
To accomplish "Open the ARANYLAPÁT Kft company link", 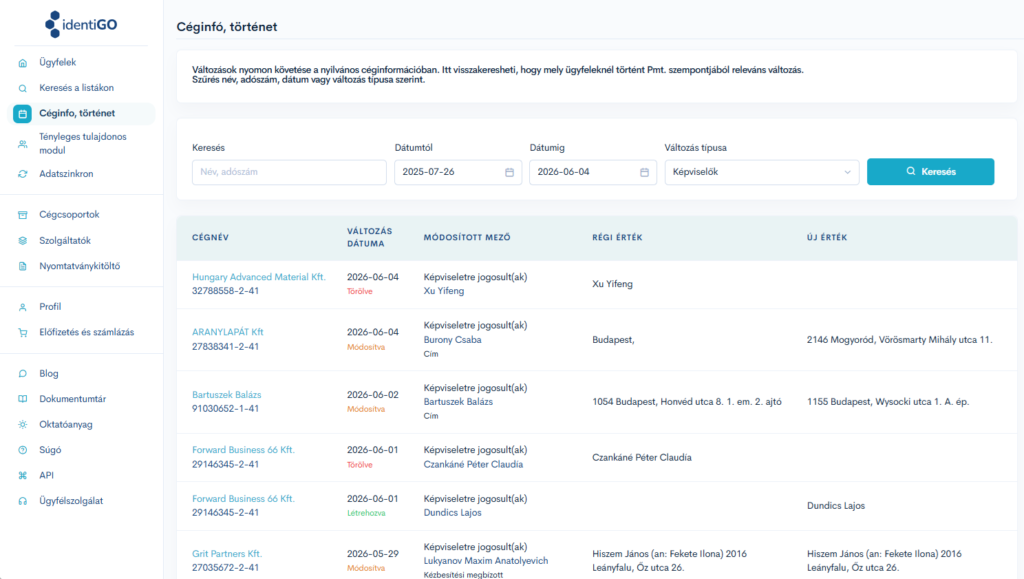I will click(x=228, y=332).
